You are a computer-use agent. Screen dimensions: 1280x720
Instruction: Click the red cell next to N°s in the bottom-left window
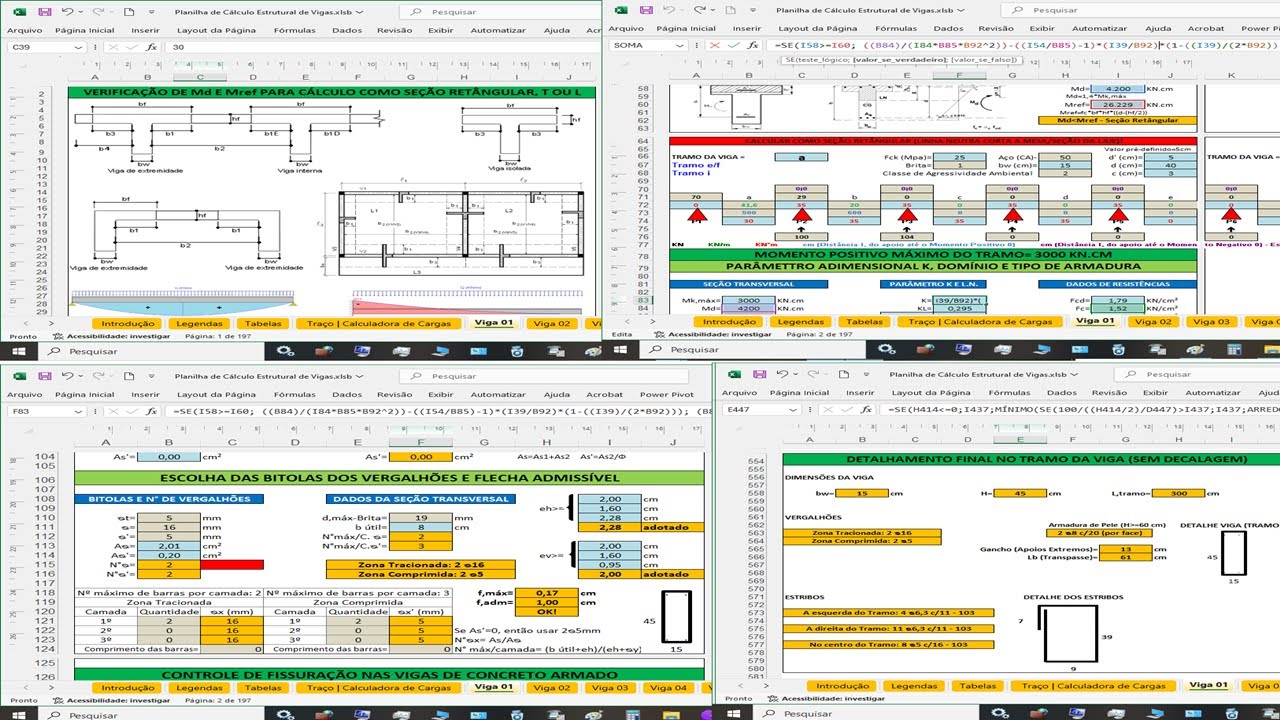click(232, 565)
